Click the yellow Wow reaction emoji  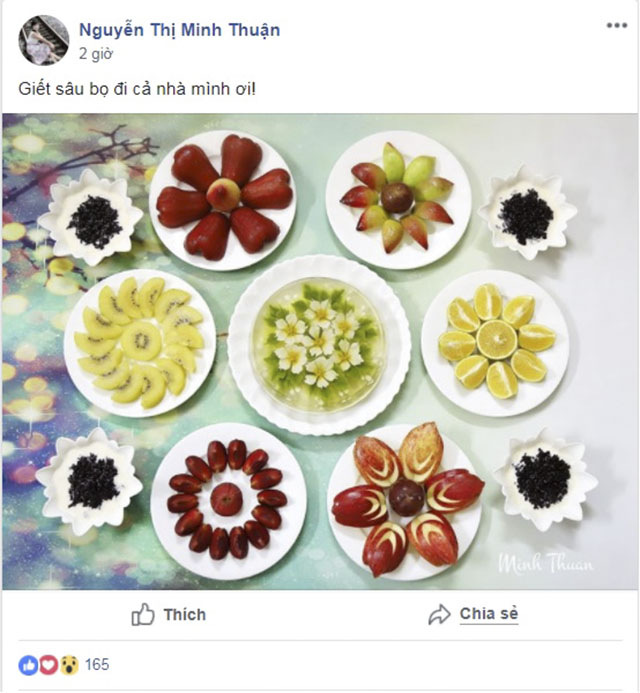point(67,665)
